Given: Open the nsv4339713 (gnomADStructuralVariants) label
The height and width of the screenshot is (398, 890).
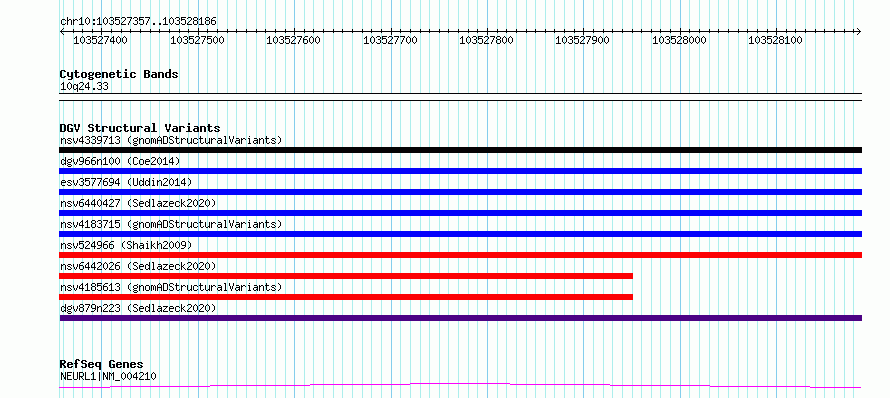Looking at the screenshot, I should [x=171, y=140].
